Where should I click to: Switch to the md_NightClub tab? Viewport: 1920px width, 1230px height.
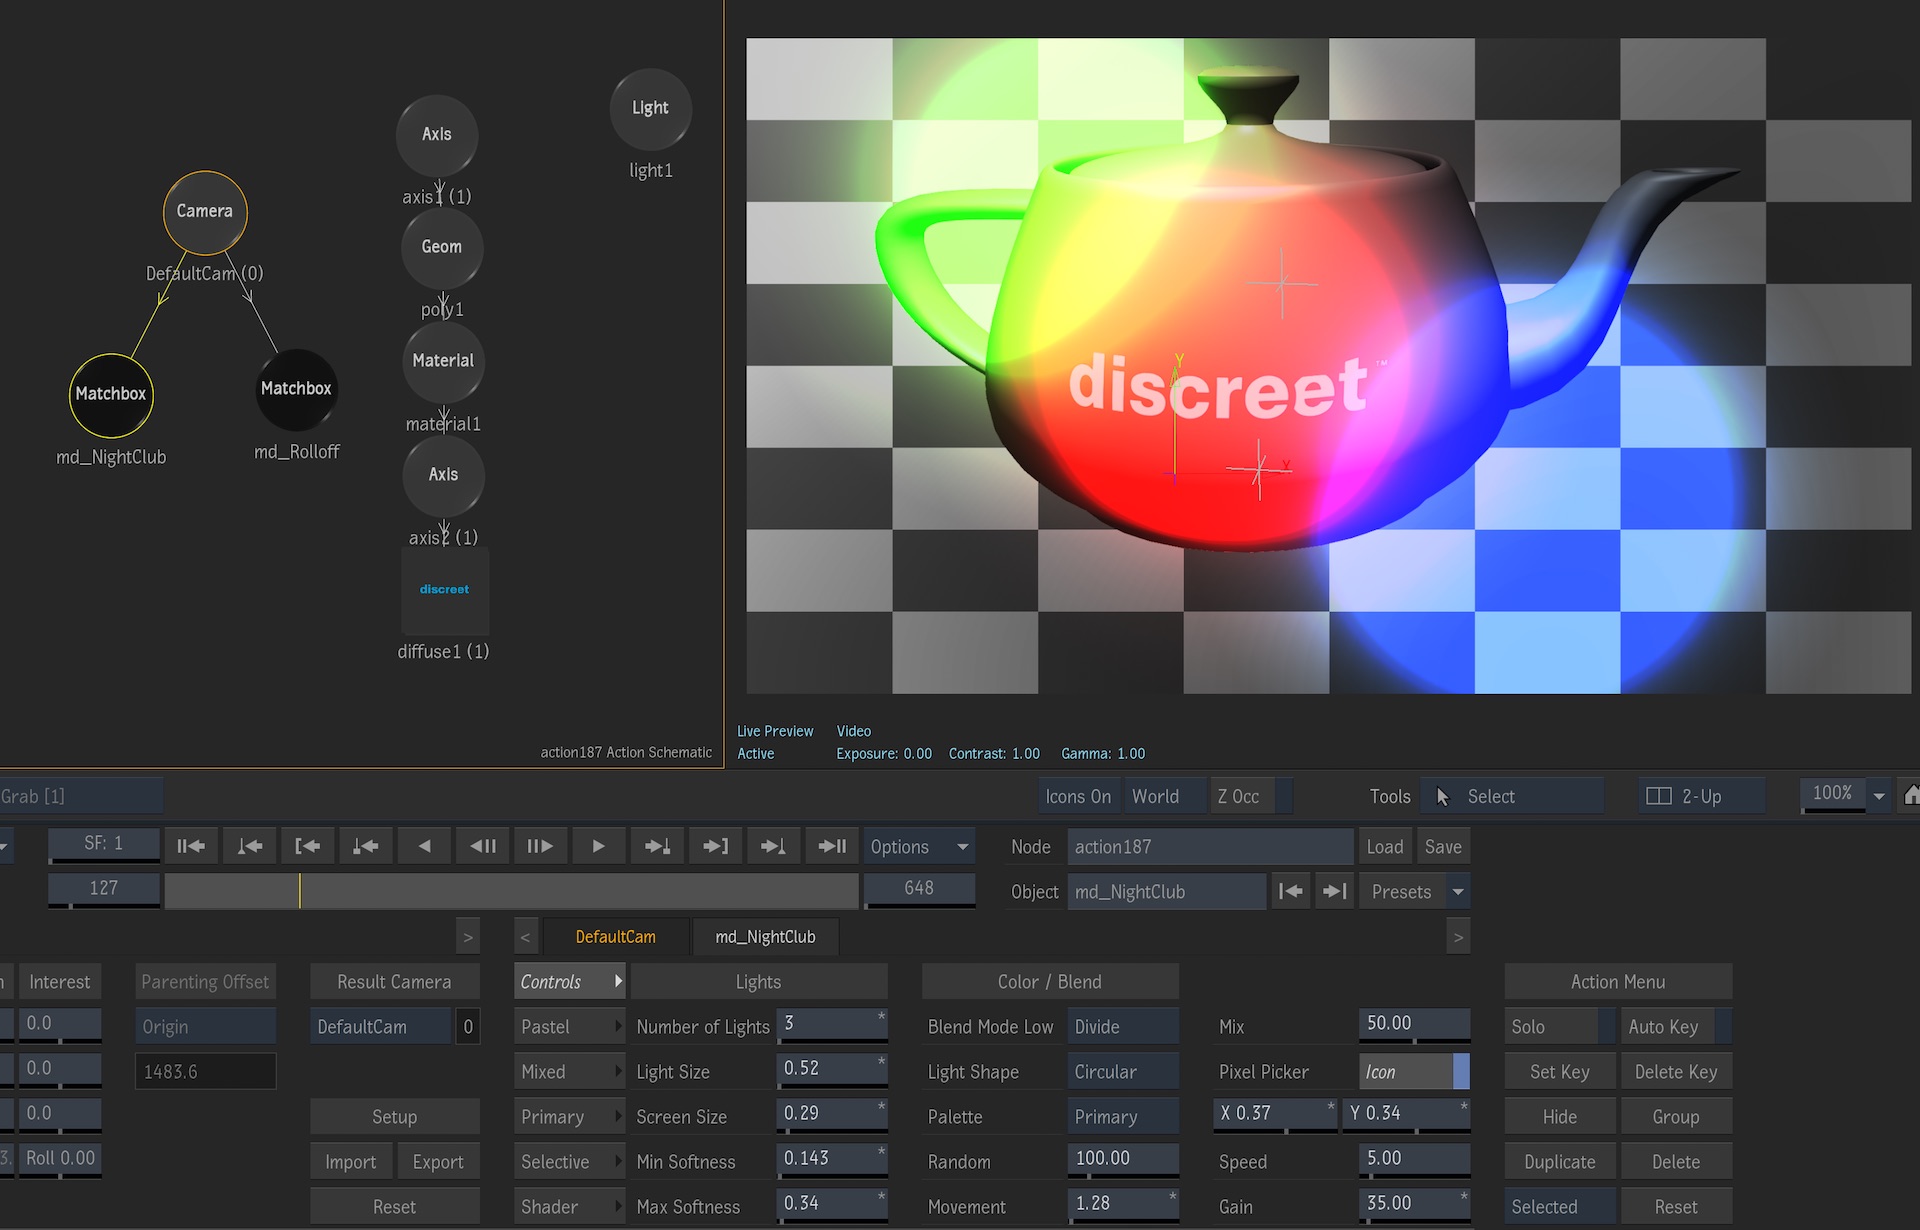click(x=766, y=936)
